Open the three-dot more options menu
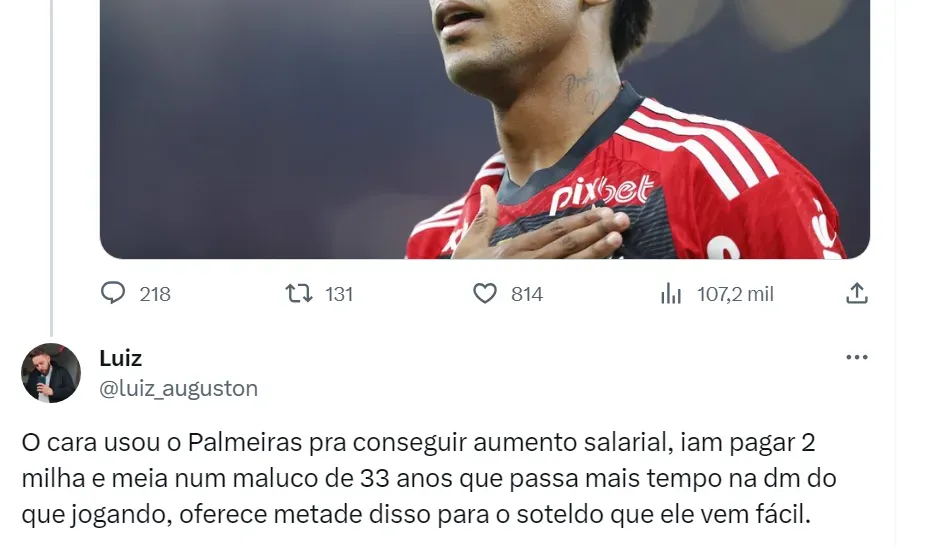Screen dimensions: 926x546 coord(856,357)
